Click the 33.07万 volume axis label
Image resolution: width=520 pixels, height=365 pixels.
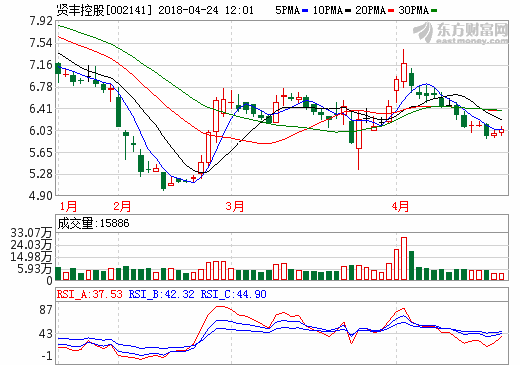coord(31,233)
